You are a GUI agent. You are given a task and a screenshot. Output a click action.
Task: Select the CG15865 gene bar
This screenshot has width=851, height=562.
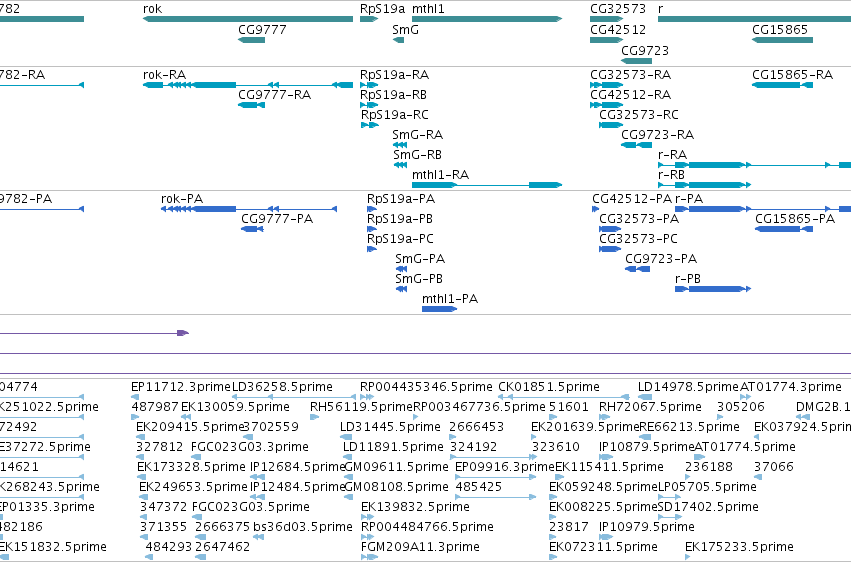click(x=783, y=40)
